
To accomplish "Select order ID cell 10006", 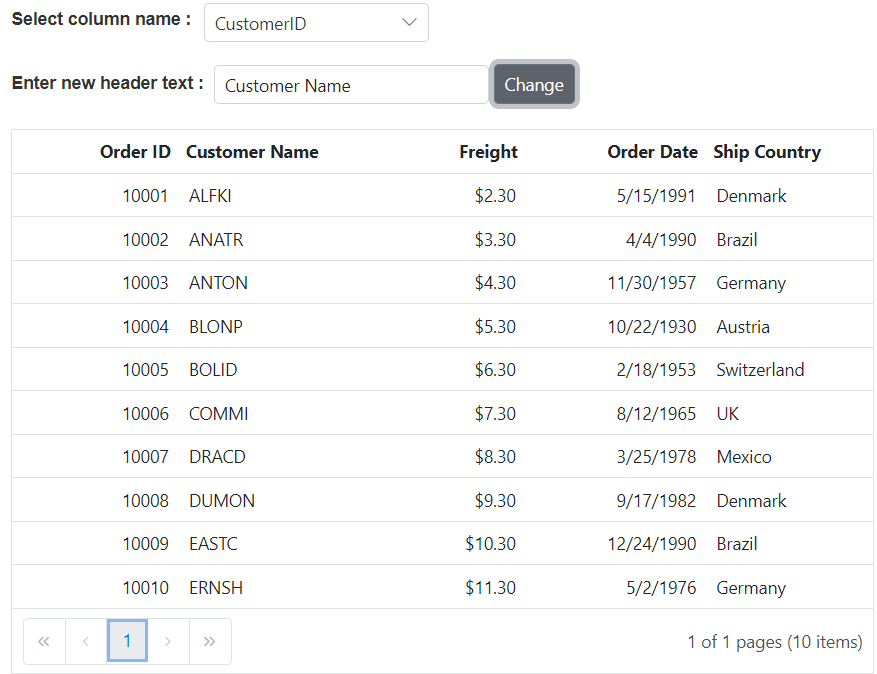I will 145,413.
